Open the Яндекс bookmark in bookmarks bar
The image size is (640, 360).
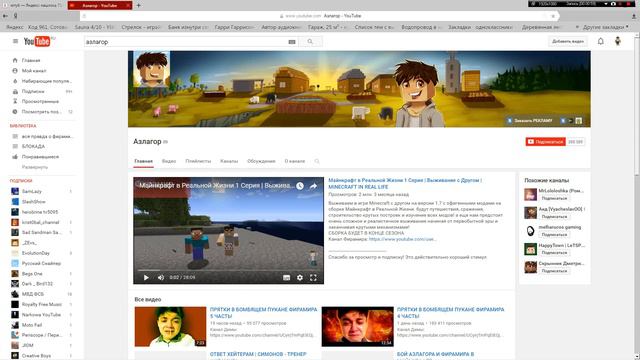tap(15, 27)
